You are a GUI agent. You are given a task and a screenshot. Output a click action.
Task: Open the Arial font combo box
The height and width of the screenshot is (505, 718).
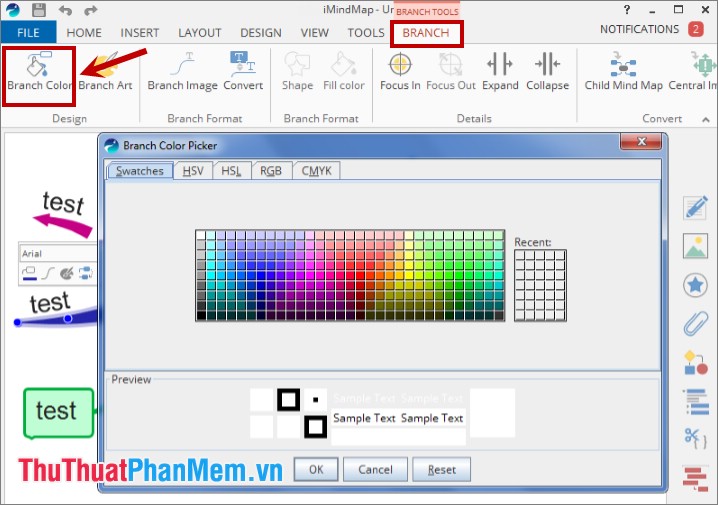point(56,254)
